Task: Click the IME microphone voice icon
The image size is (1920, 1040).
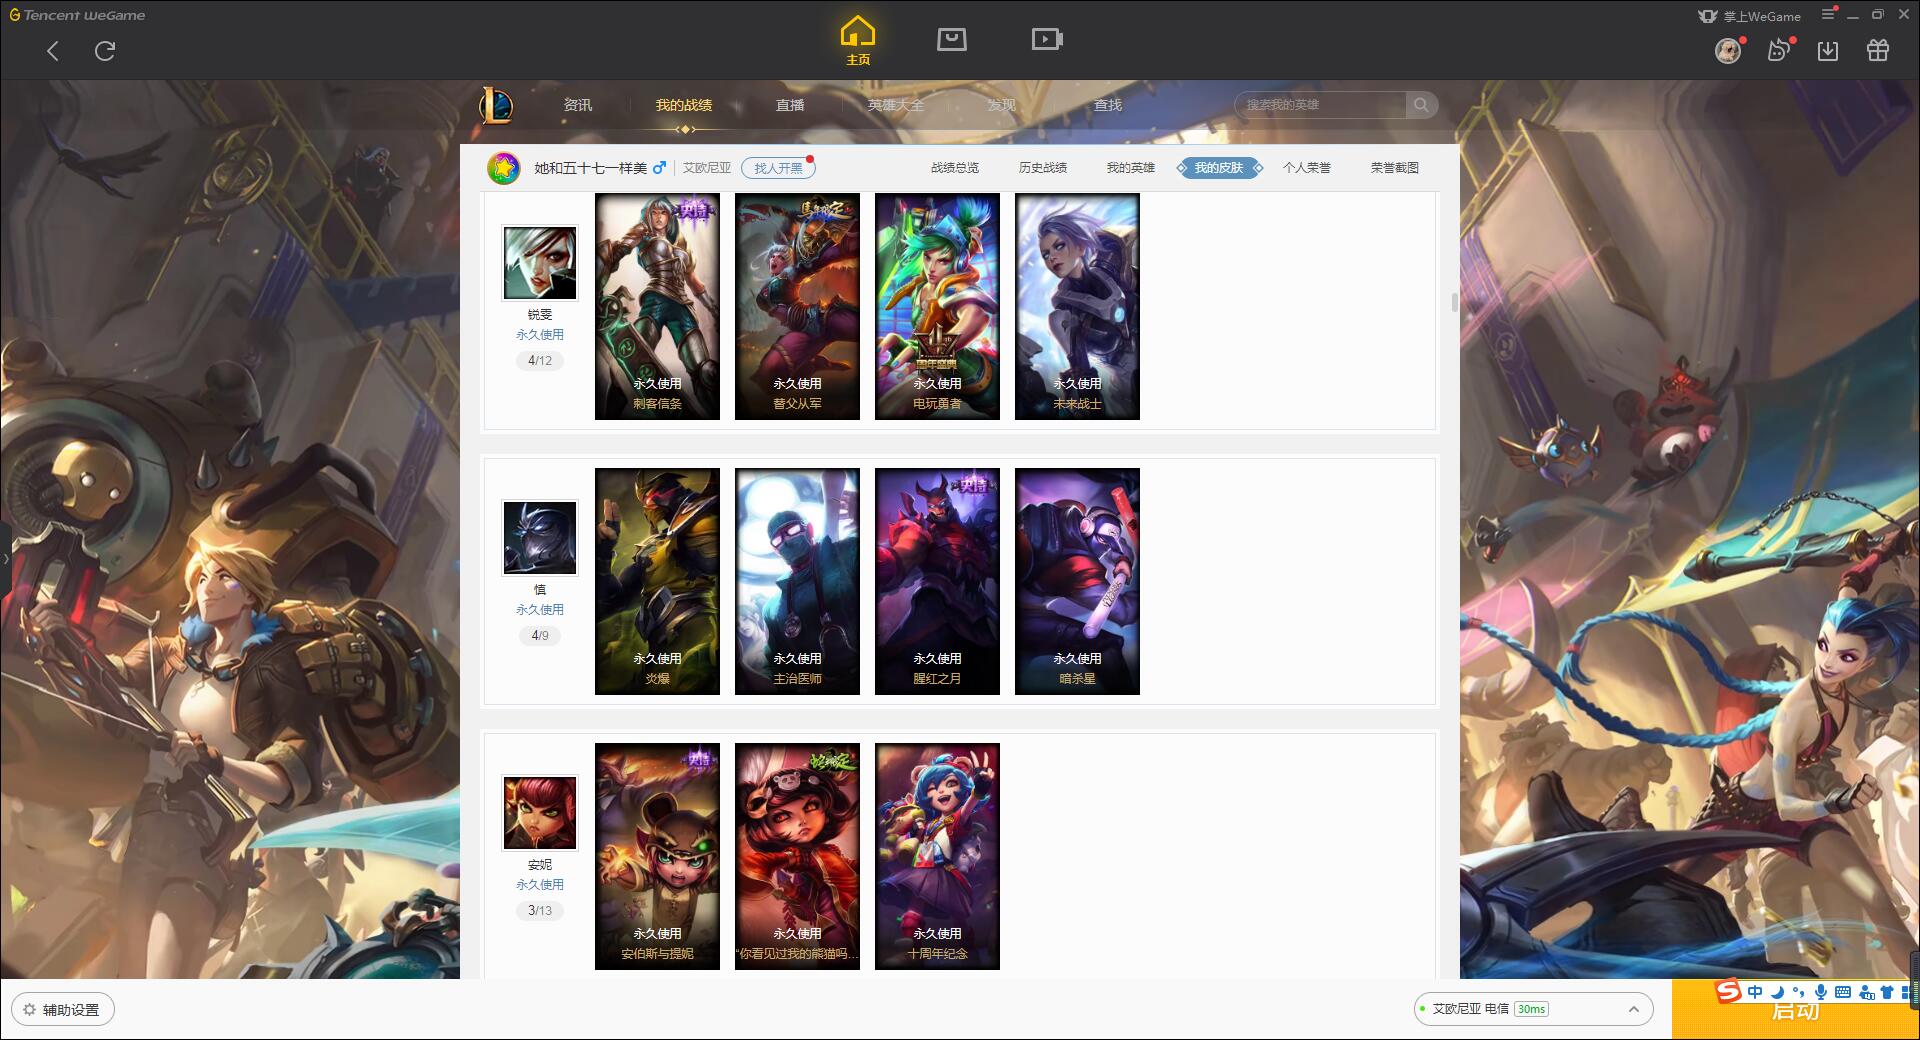Action: pos(1821,992)
